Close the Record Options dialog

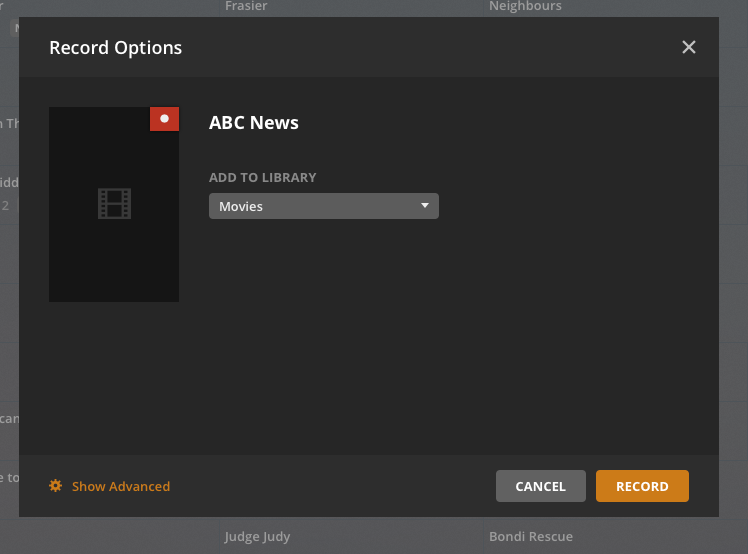[x=688, y=47]
